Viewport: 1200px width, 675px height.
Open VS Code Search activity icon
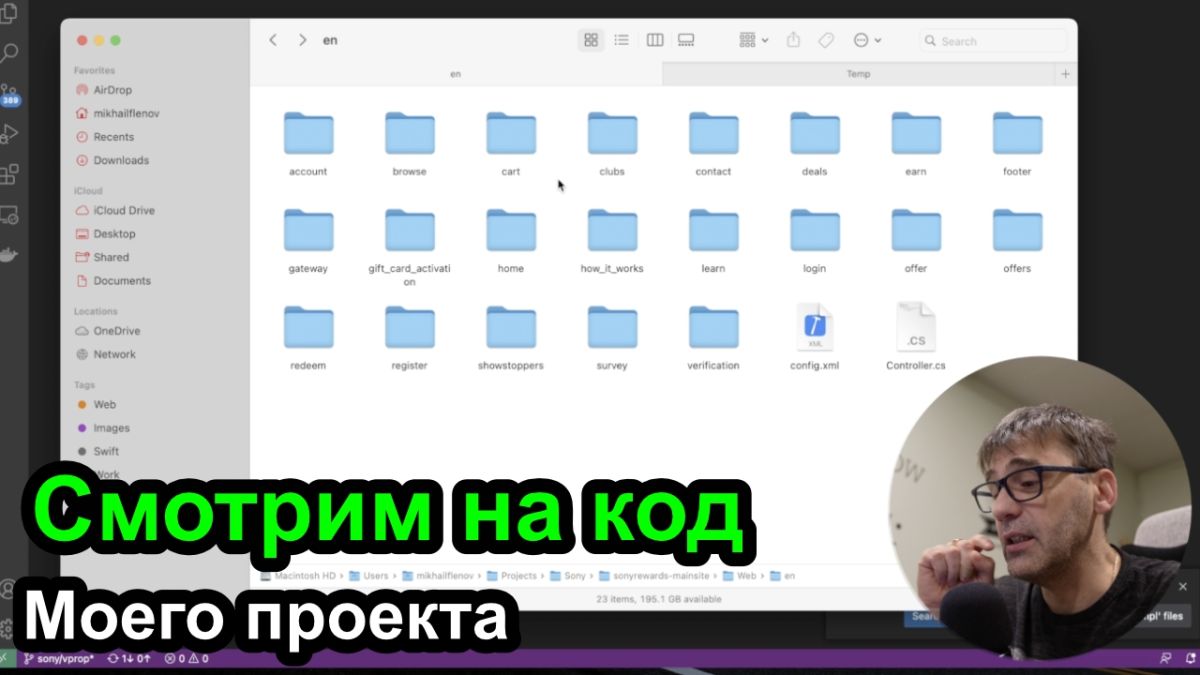pyautogui.click(x=10, y=52)
